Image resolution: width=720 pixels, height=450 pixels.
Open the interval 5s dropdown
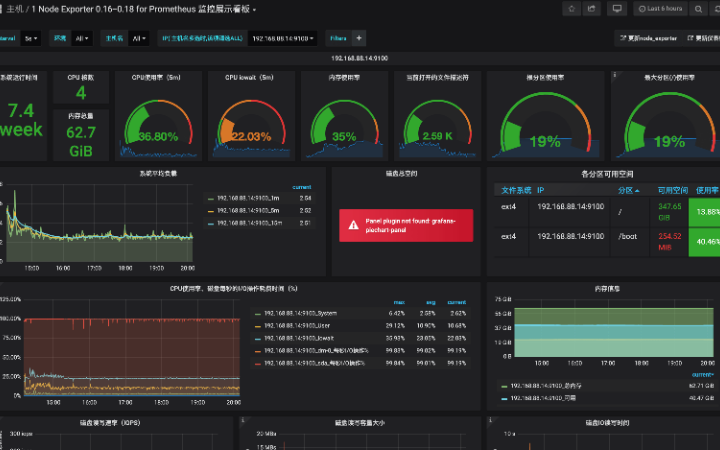[32, 38]
